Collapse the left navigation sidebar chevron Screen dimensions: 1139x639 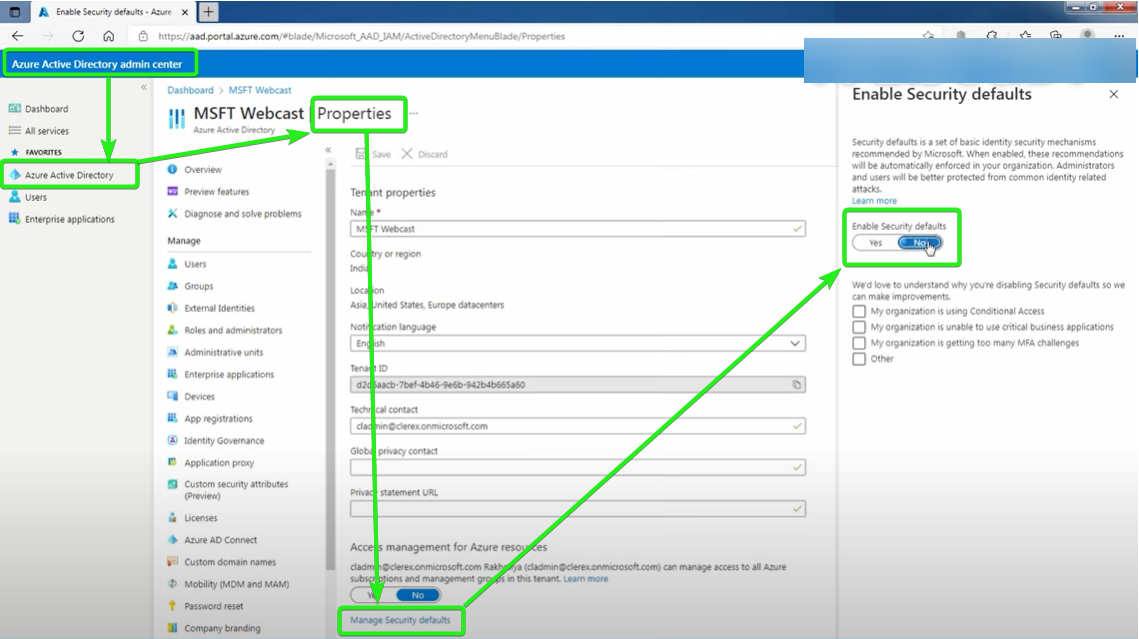coord(144,88)
